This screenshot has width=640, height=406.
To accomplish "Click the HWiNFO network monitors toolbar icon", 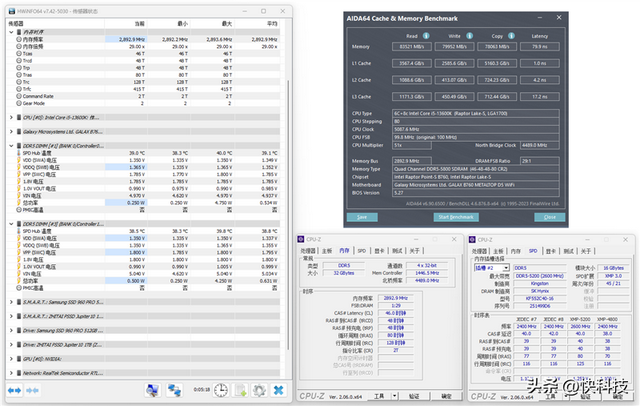I will click(174, 389).
